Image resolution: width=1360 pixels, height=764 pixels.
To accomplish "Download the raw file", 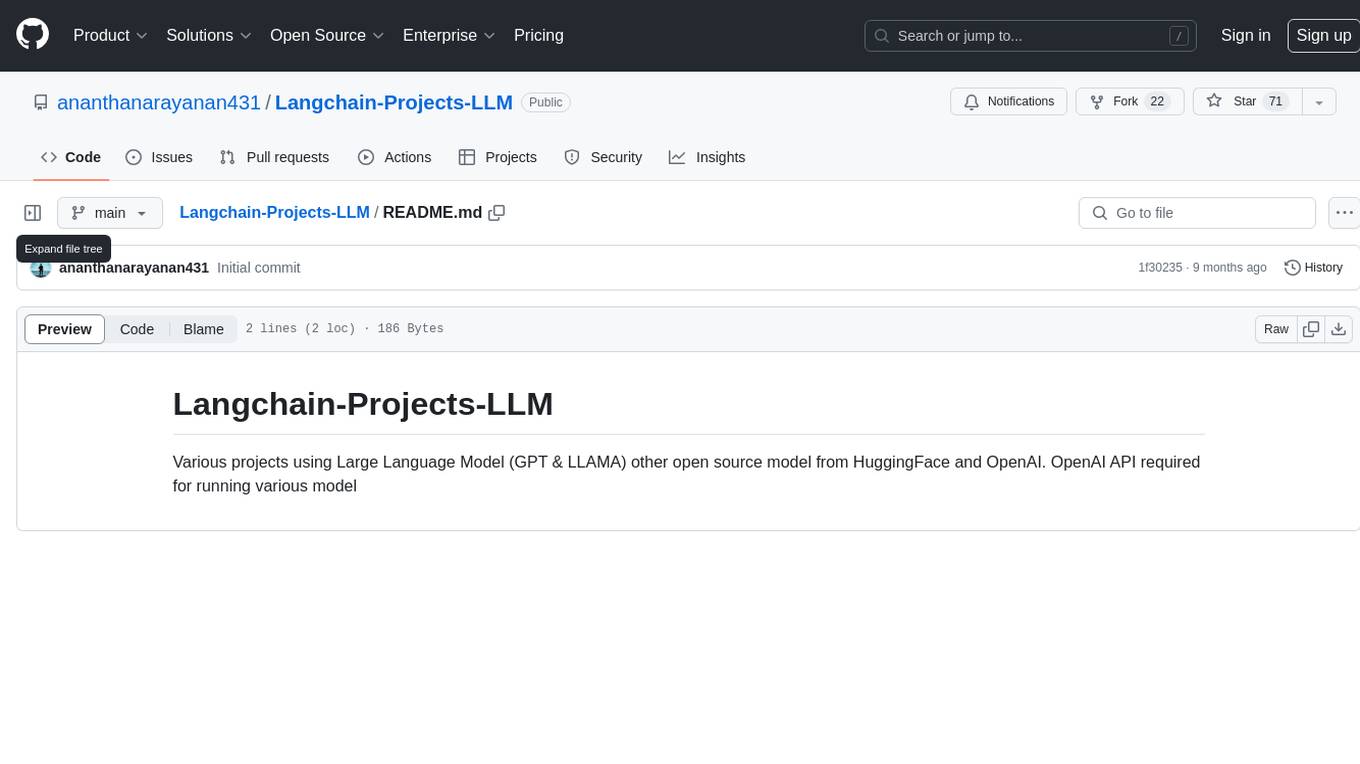I will tap(1339, 329).
